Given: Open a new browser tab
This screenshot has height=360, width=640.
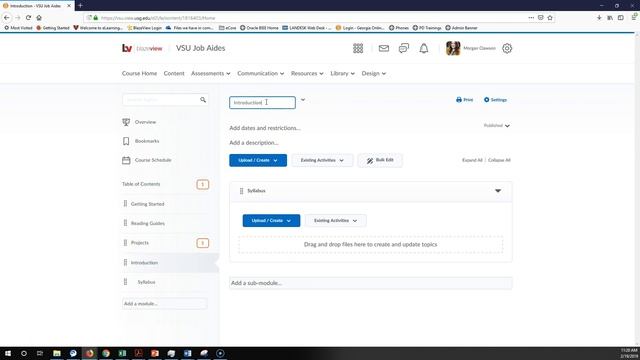Looking at the screenshot, I should click(x=80, y=6).
